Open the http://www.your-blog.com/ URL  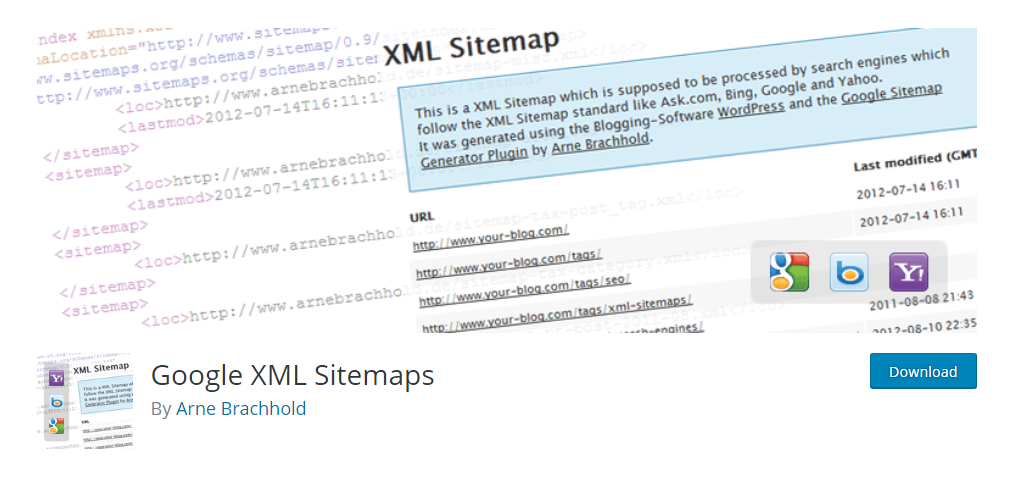click(491, 239)
